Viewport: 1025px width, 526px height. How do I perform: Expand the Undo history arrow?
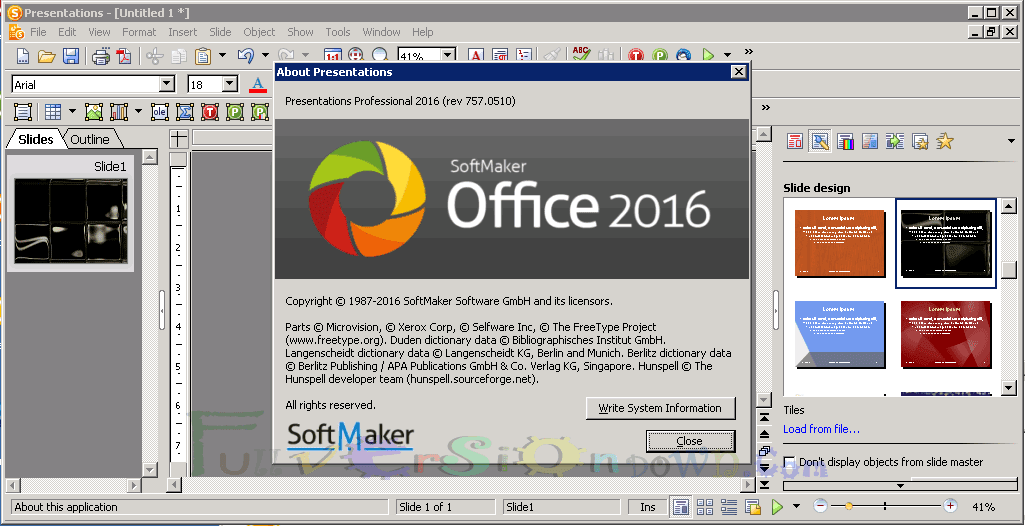click(265, 56)
